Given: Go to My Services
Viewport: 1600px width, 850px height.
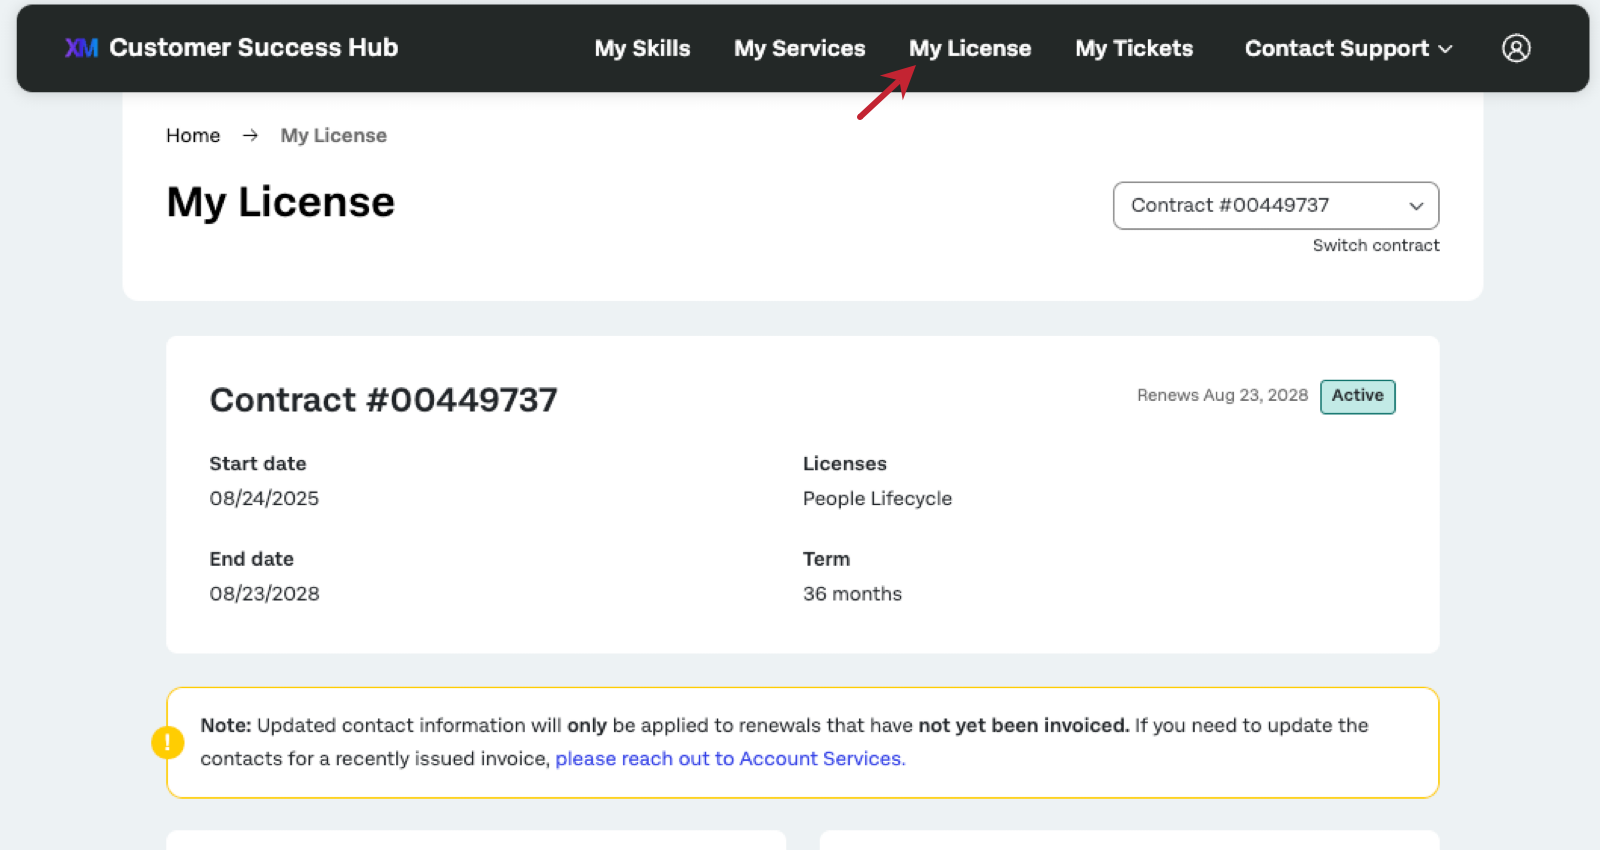Looking at the screenshot, I should pyautogui.click(x=799, y=48).
